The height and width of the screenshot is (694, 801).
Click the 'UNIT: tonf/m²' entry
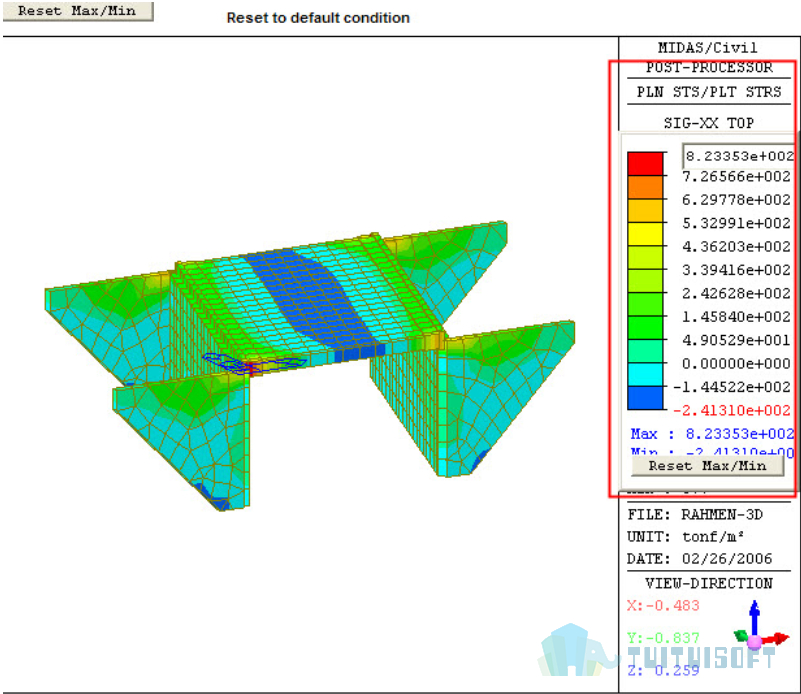tap(686, 537)
